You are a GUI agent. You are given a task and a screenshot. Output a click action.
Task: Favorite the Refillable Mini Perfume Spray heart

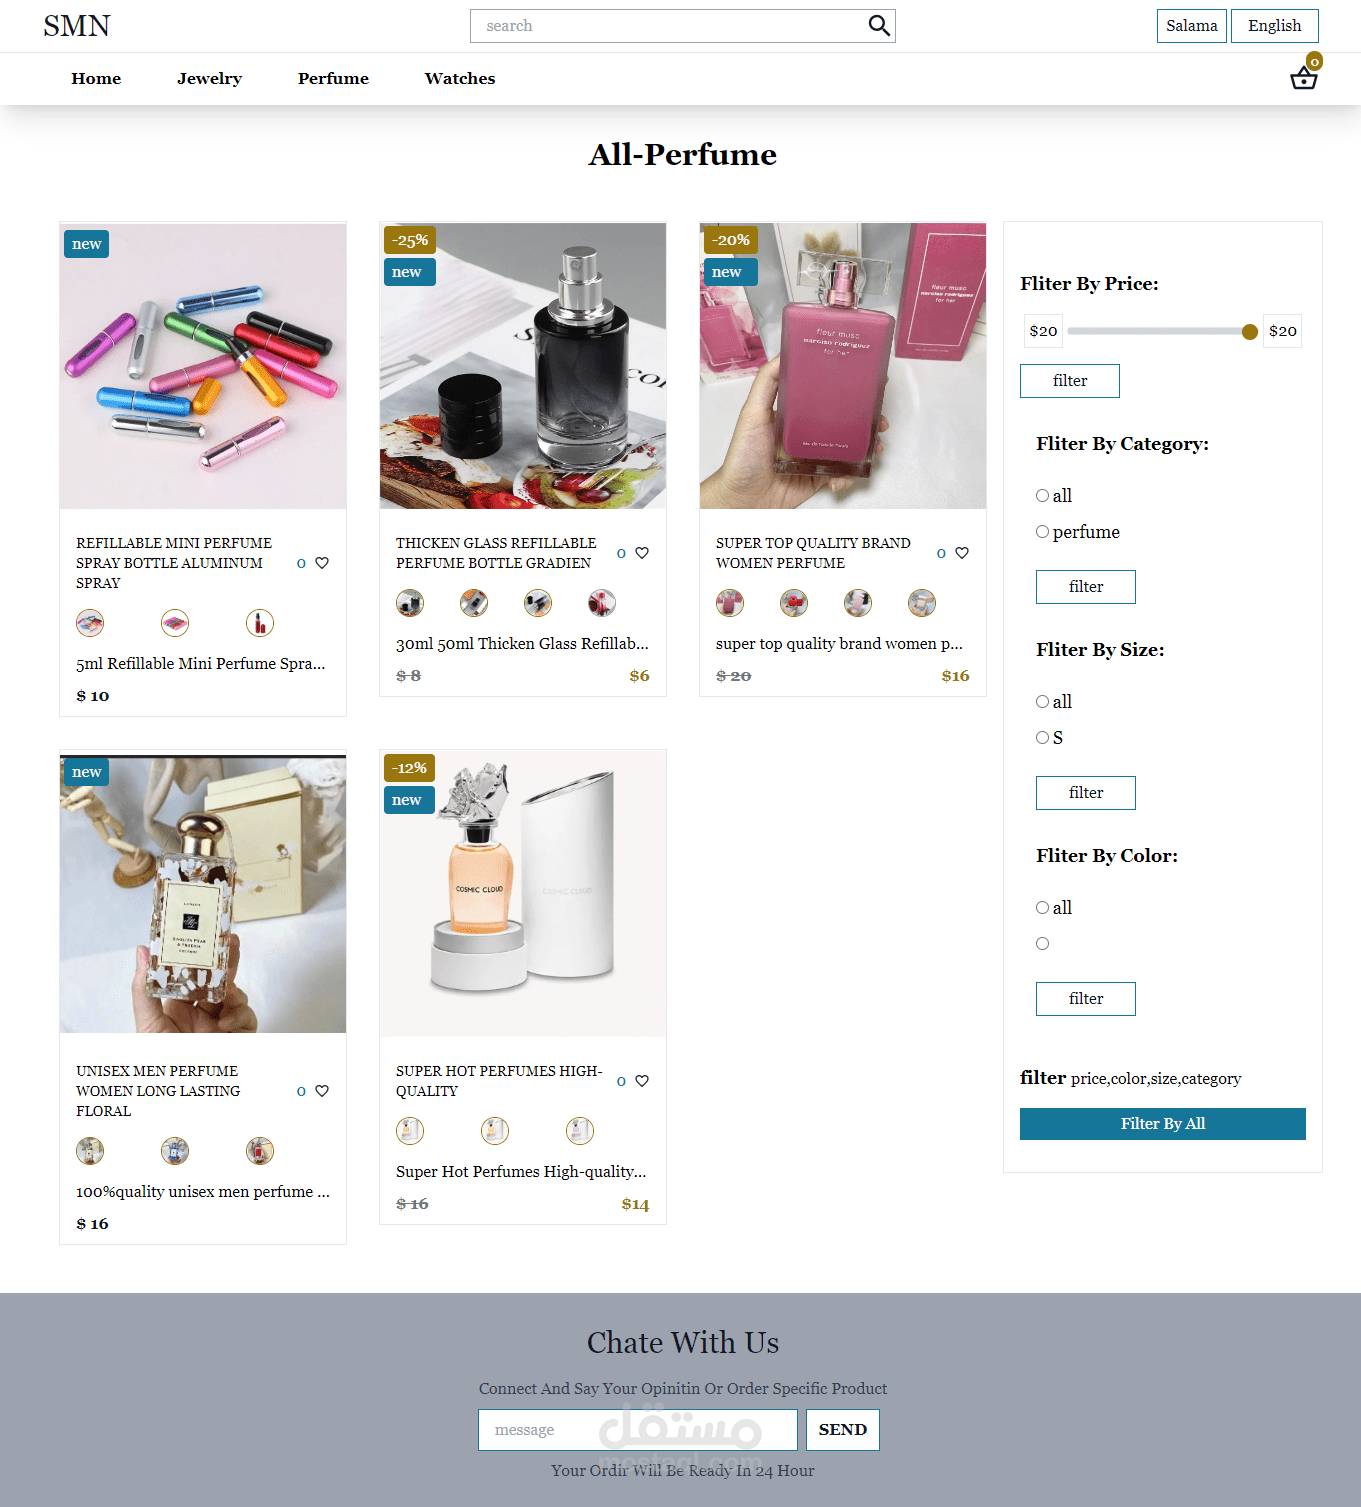point(322,563)
